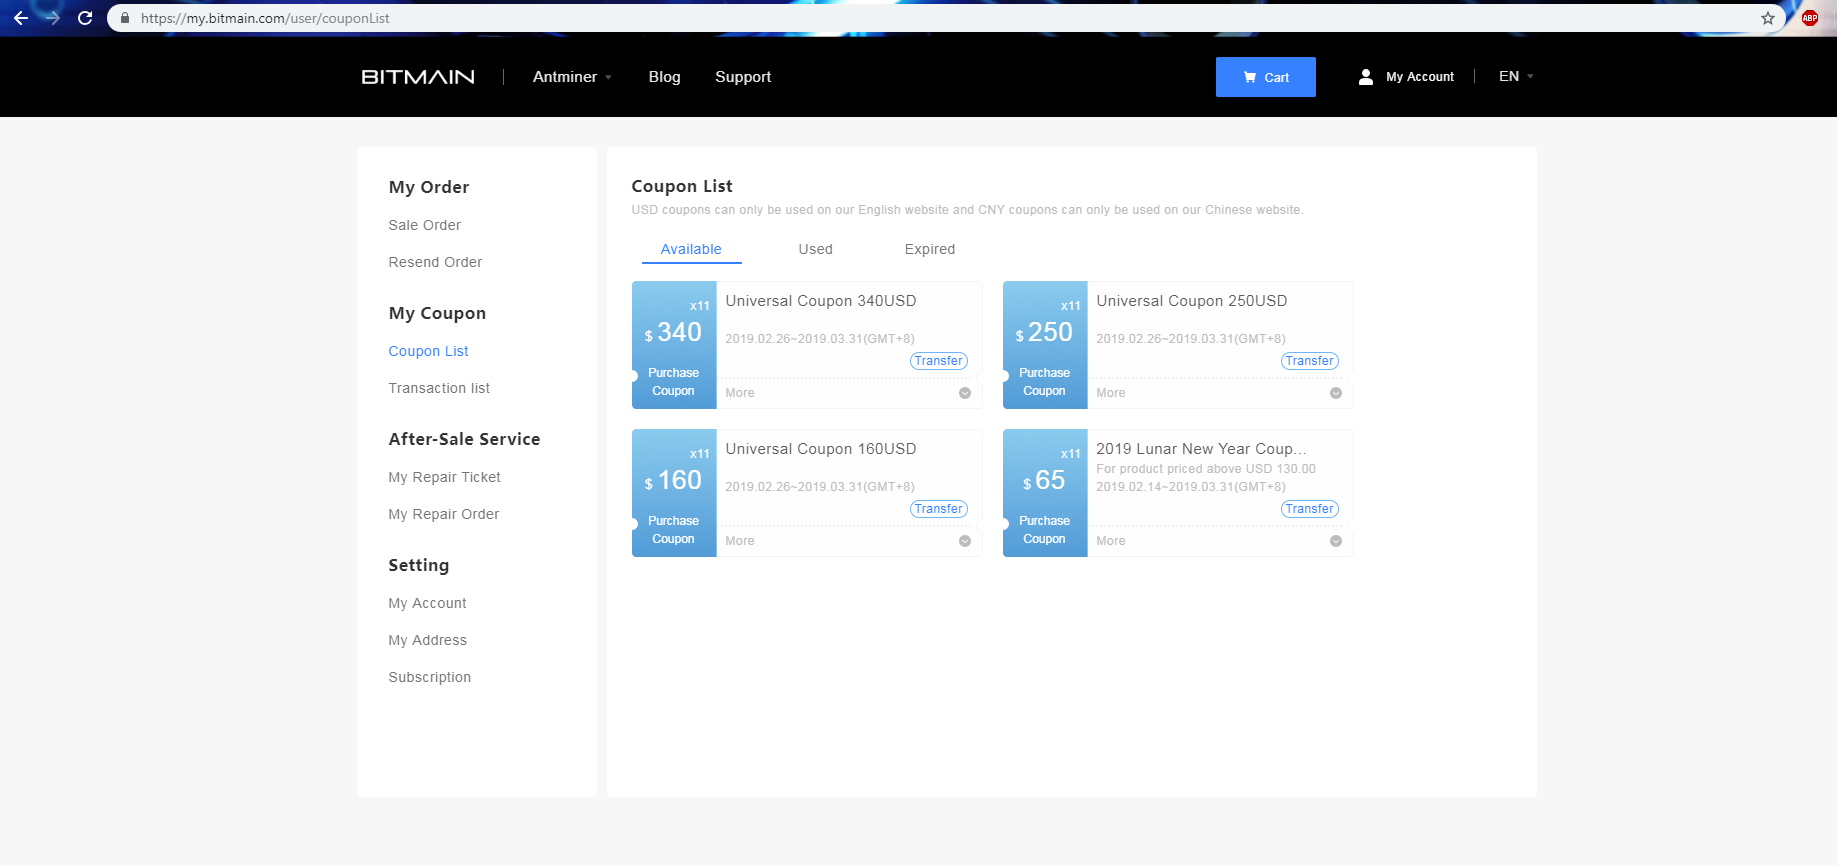The image size is (1837, 865).
Task: Click the $65 Purchase Coupon blue card
Action: (x=1045, y=493)
